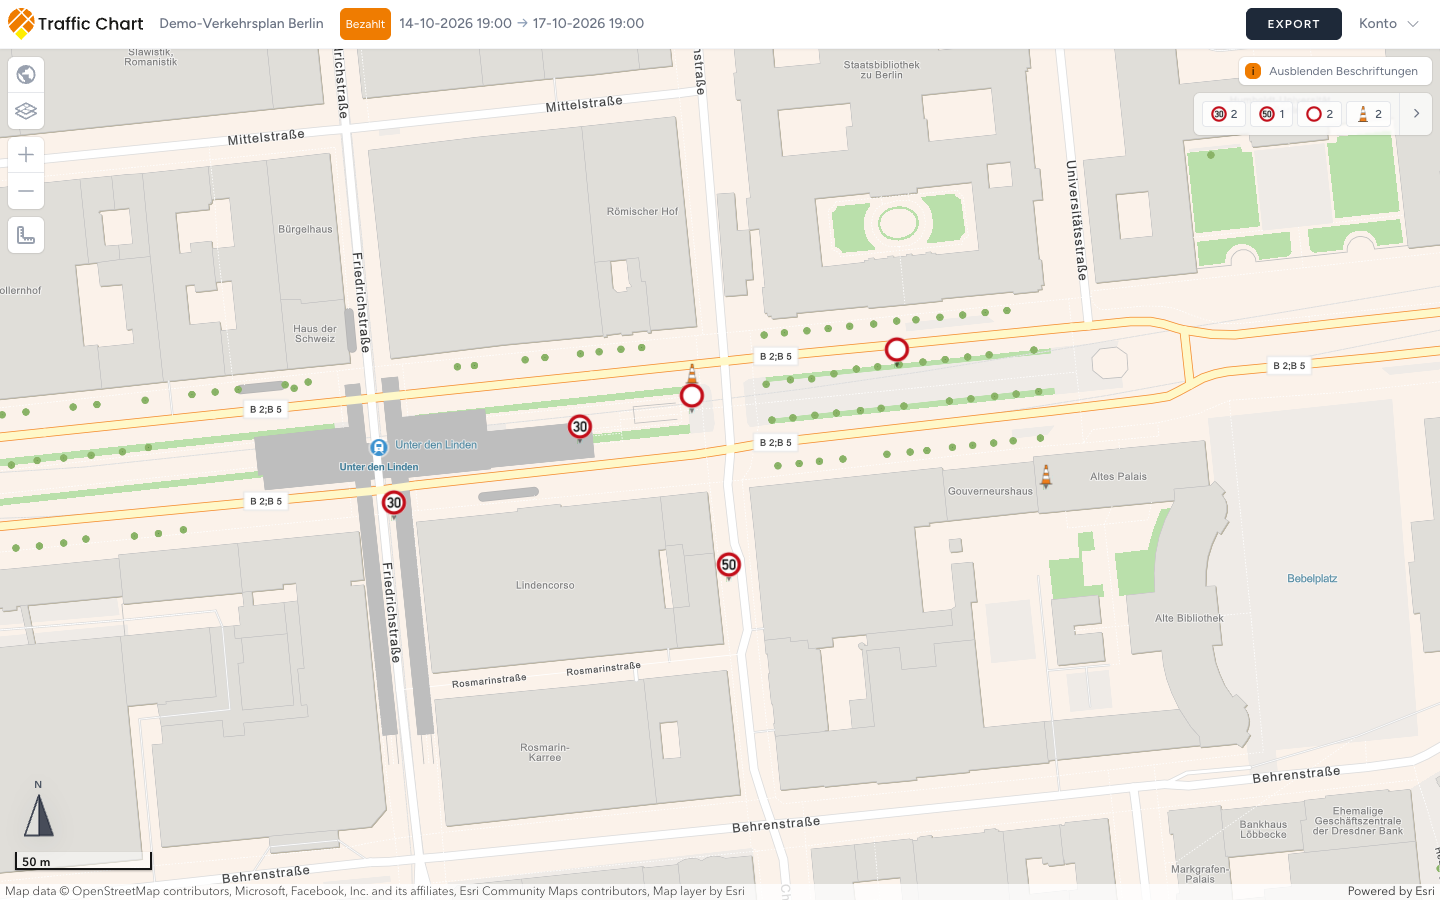Click the Staatsbibliothek zu Berlin label
1440x900 pixels.
tap(881, 70)
